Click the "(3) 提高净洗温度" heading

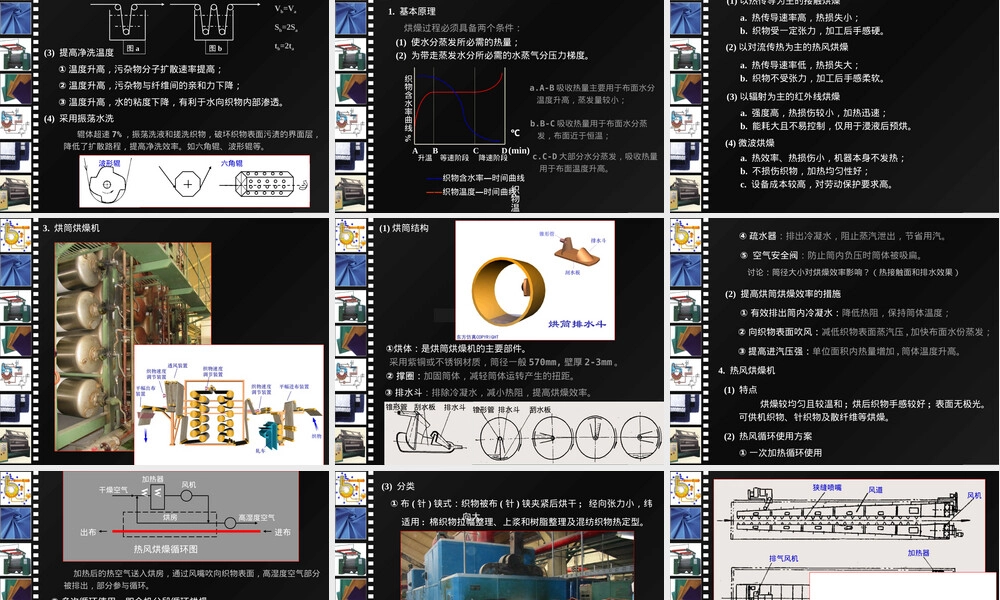[x=79, y=53]
